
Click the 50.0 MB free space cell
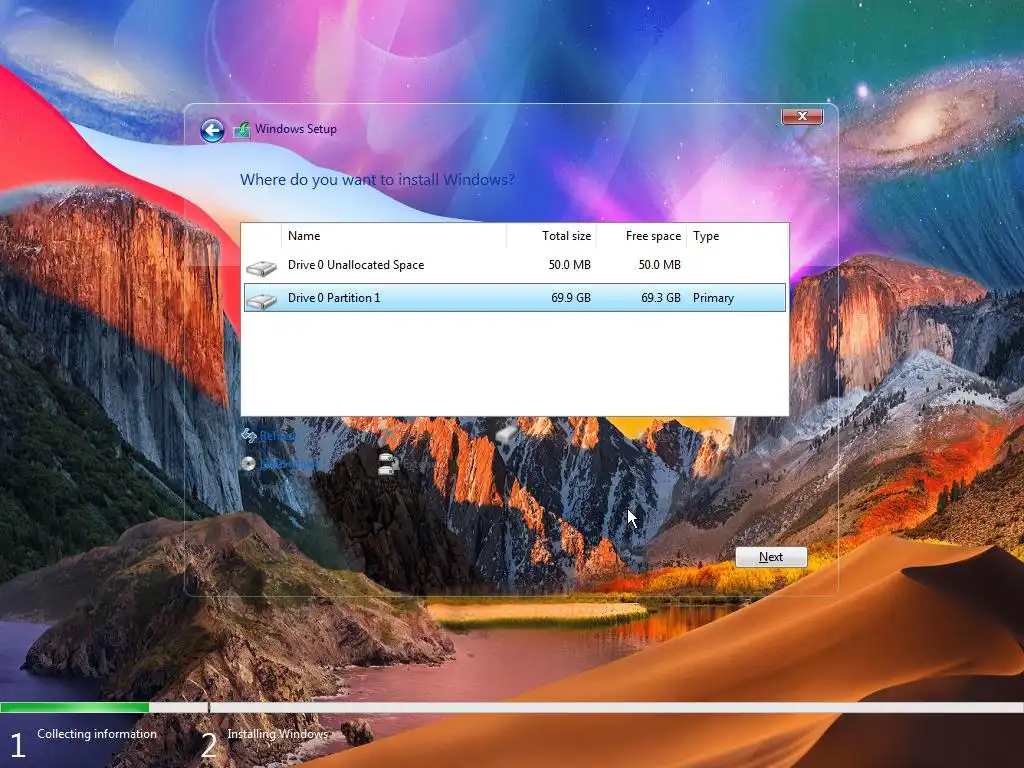click(660, 265)
